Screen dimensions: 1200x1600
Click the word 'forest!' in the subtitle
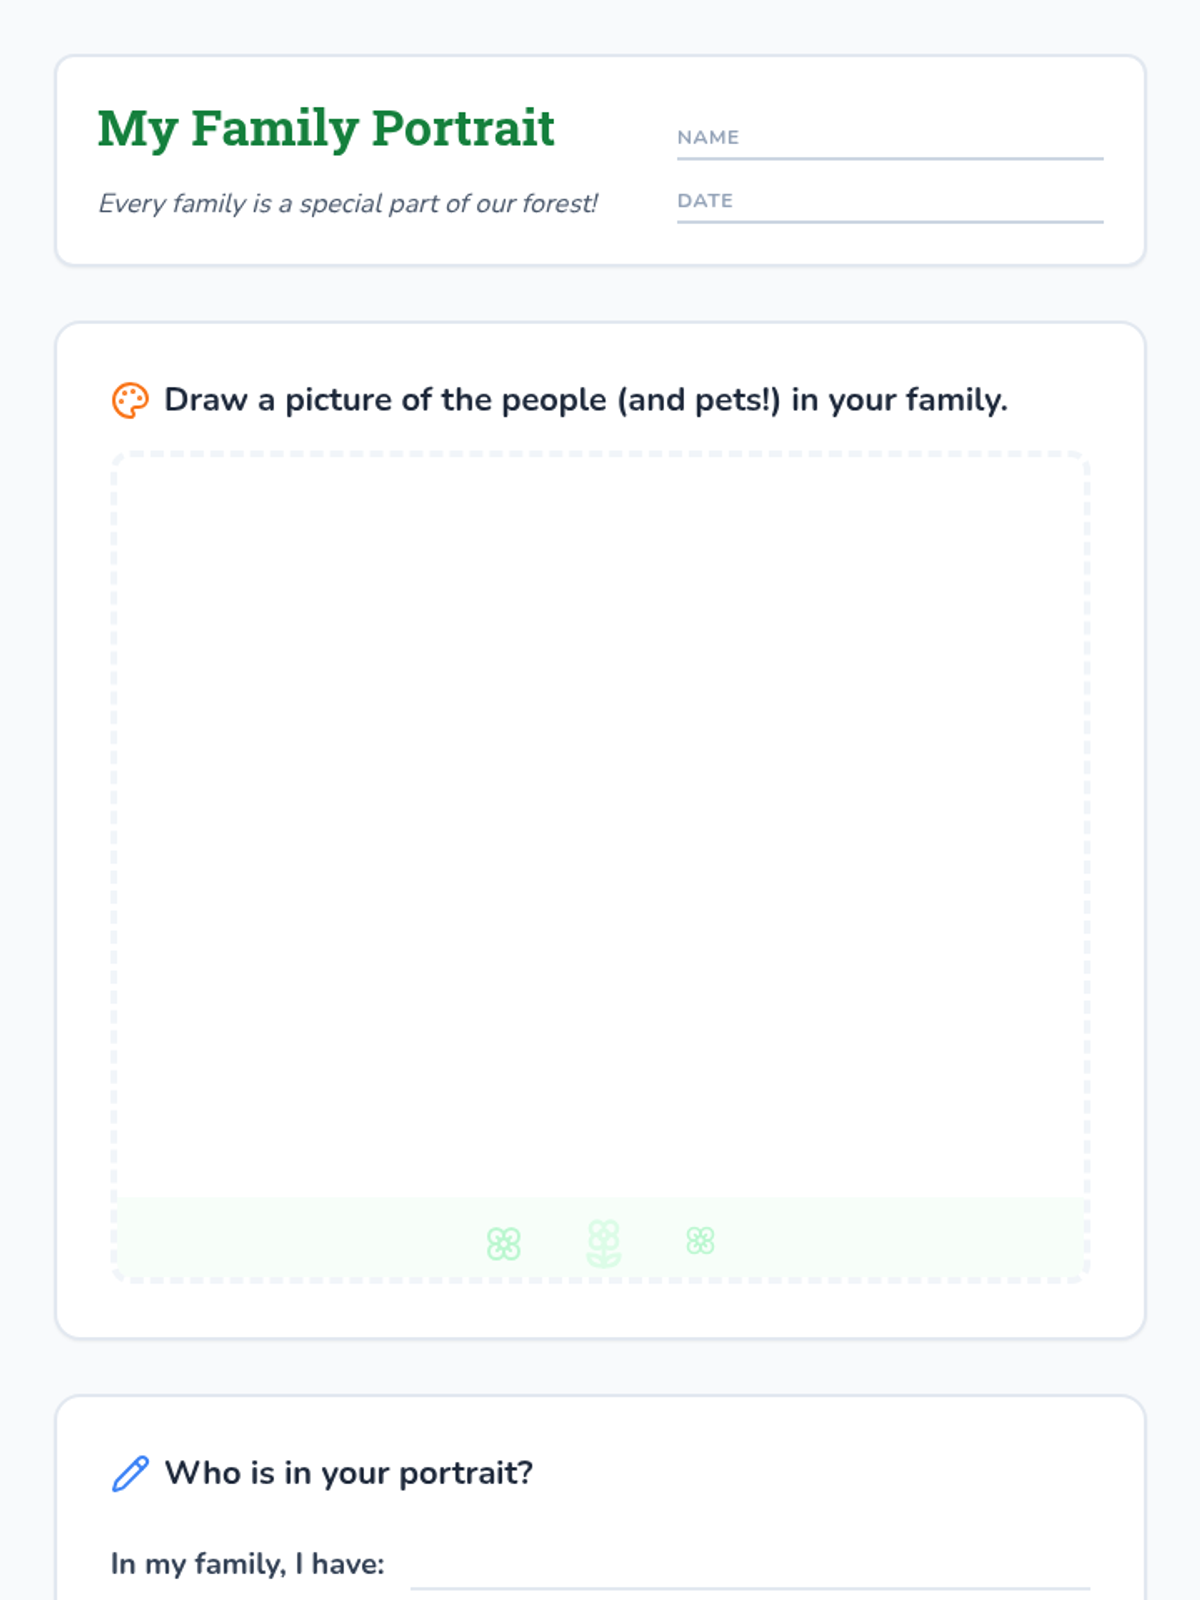(560, 204)
